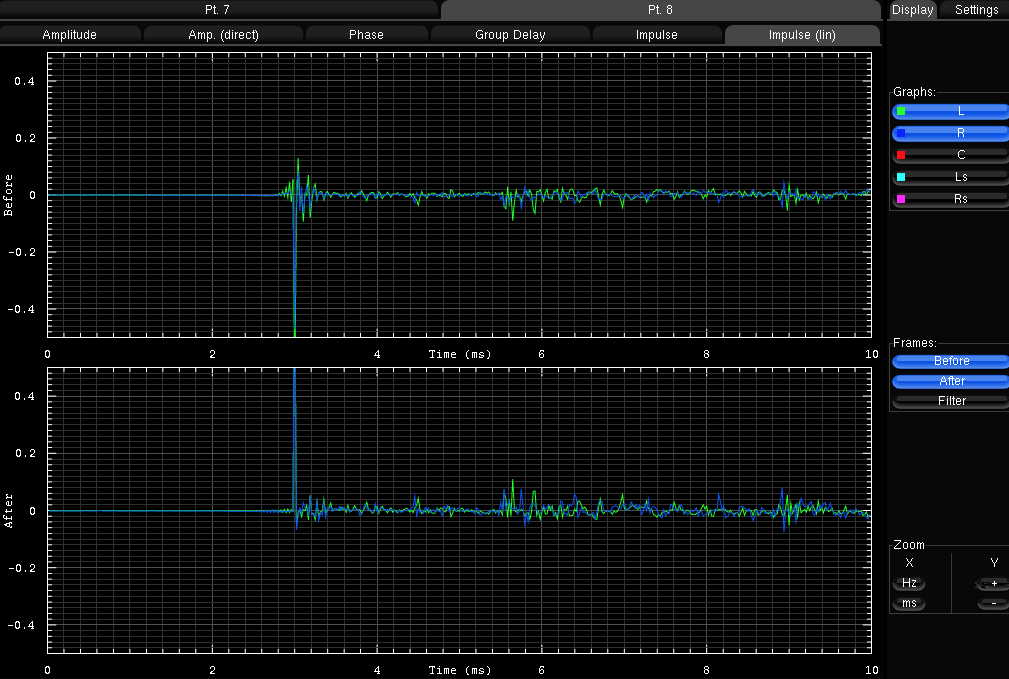
Task: Show the Filter frame
Action: pyautogui.click(x=951, y=401)
